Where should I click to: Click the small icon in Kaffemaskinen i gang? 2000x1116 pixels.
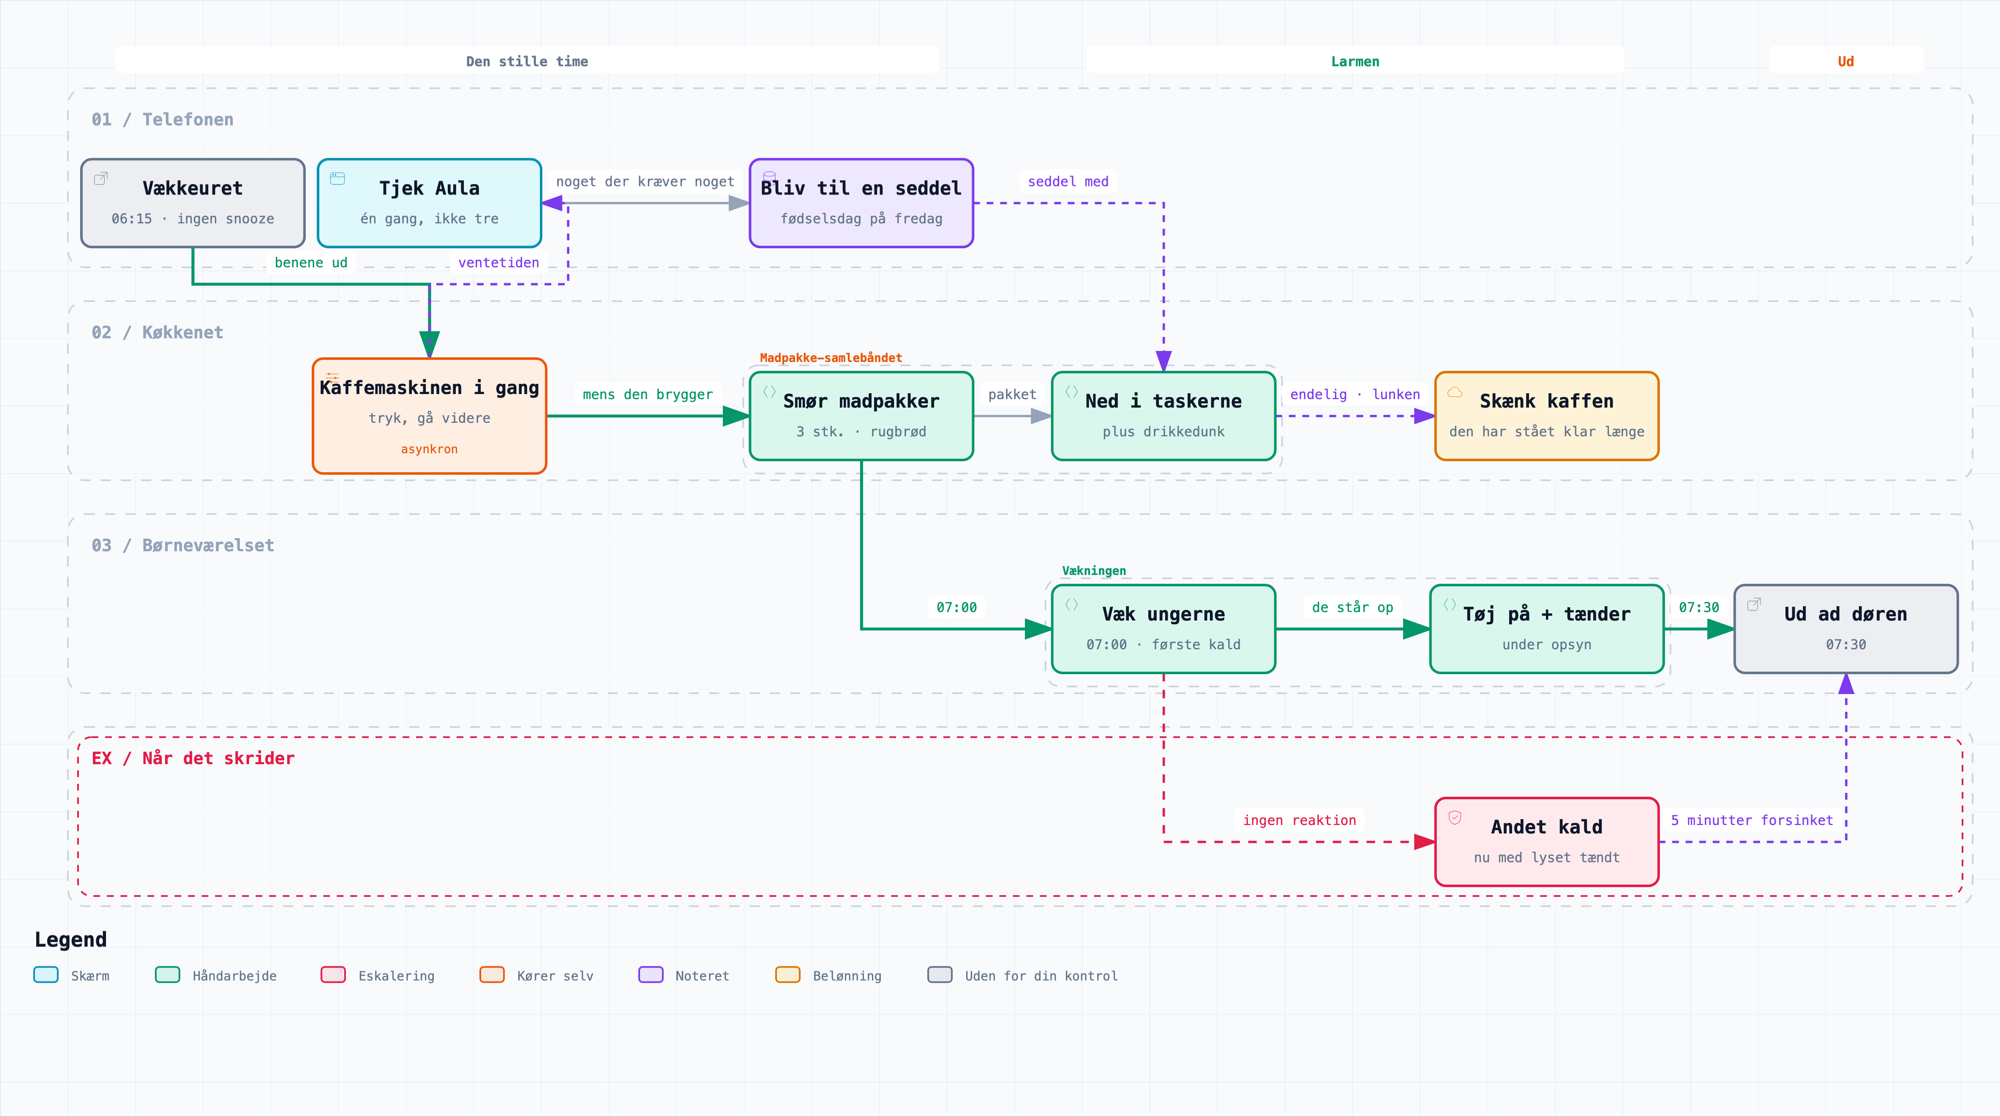tap(332, 377)
